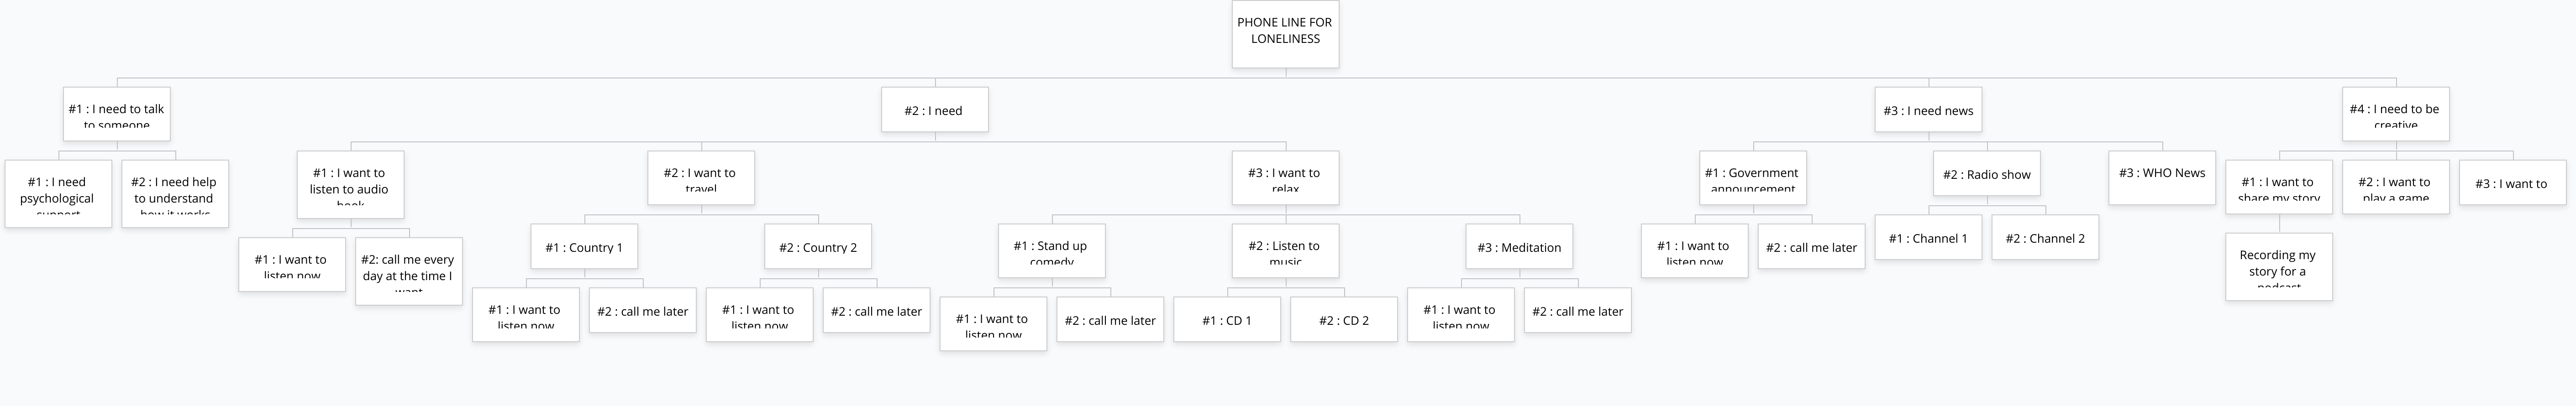The height and width of the screenshot is (406, 2576).
Task: Select the "Country 1" node
Action: [x=584, y=247]
